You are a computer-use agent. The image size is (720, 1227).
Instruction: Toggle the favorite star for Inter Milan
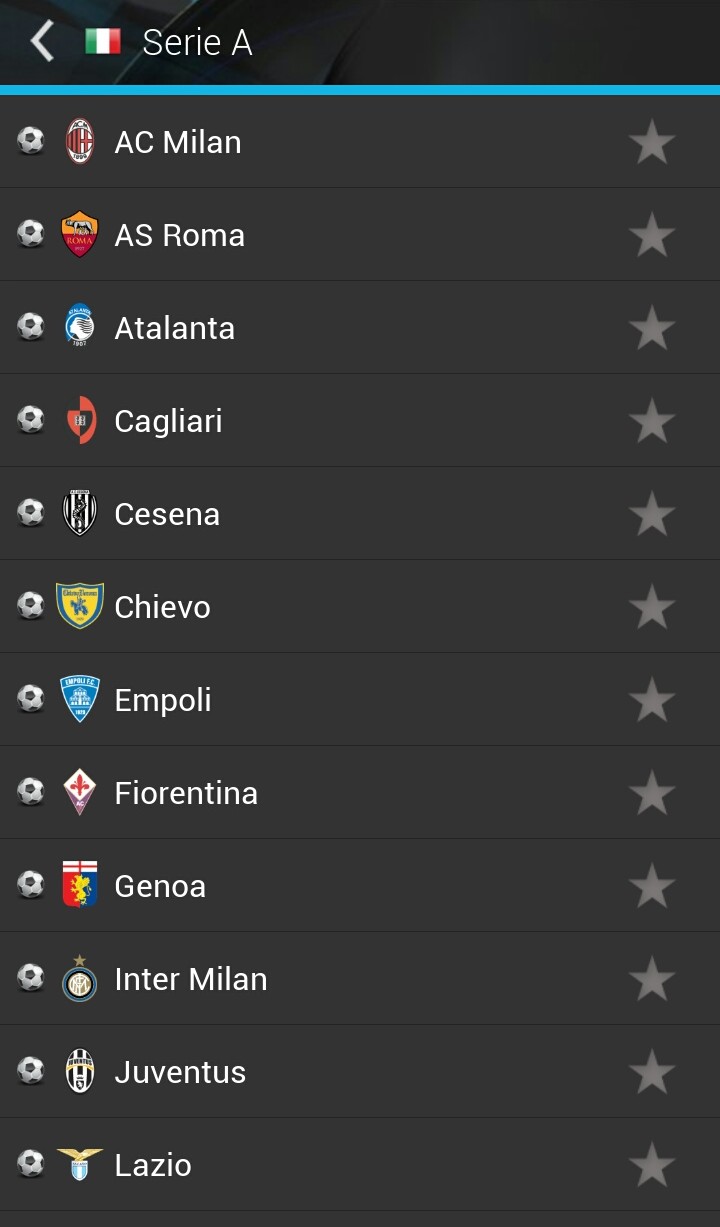pos(652,979)
